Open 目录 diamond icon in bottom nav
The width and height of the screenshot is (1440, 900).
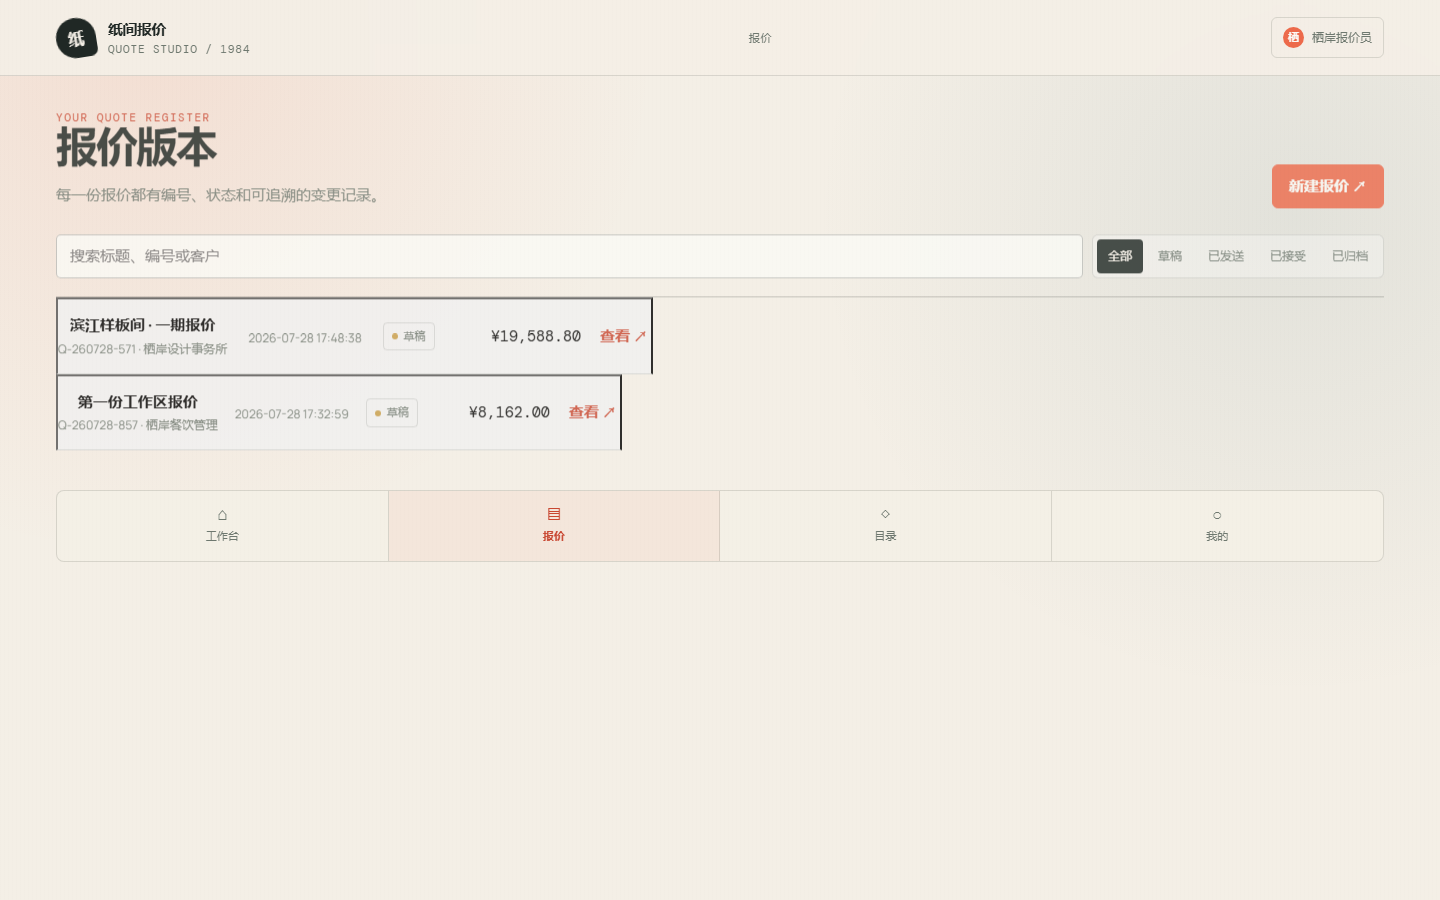pyautogui.click(x=885, y=514)
